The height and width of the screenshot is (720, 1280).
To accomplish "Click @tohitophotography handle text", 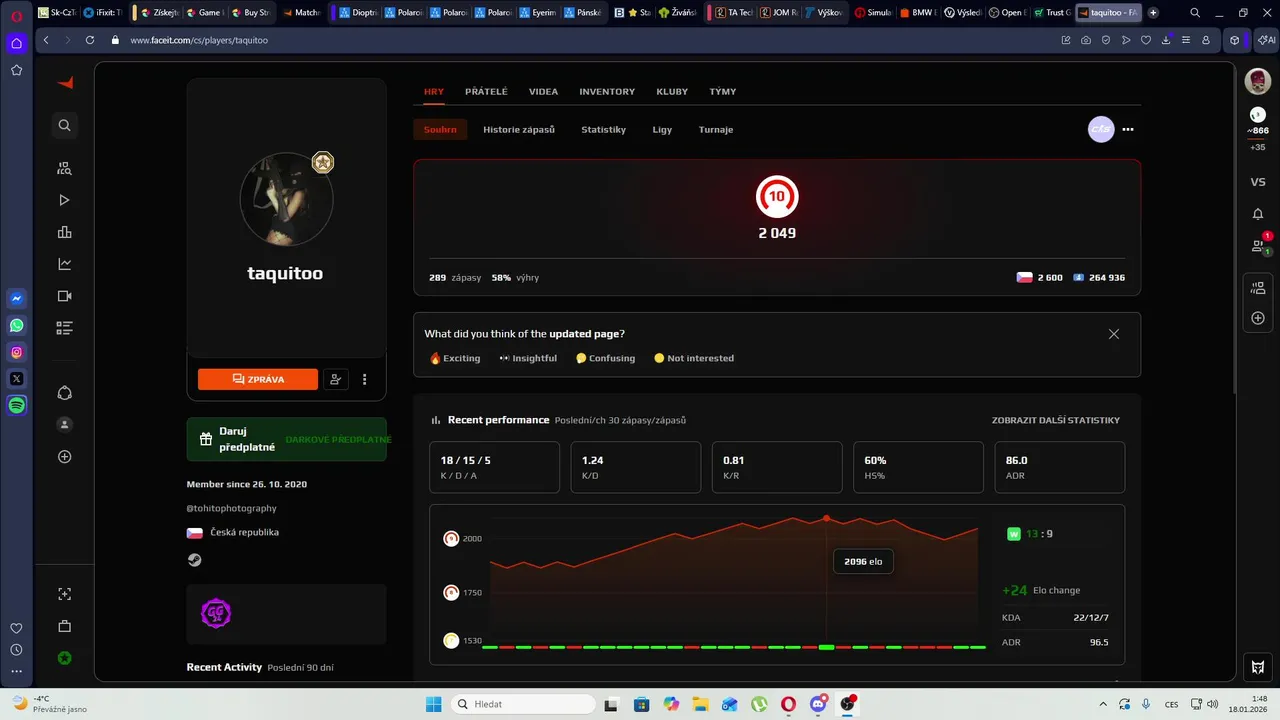I will click(x=232, y=508).
